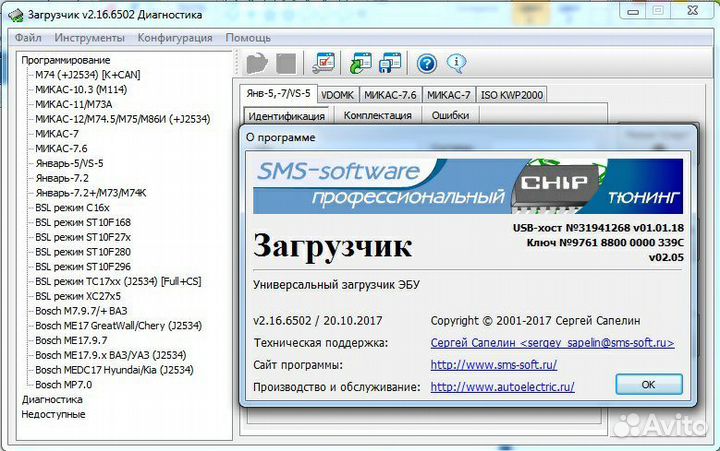
Task: Select BSL режим C16x
Action: (x=72, y=208)
